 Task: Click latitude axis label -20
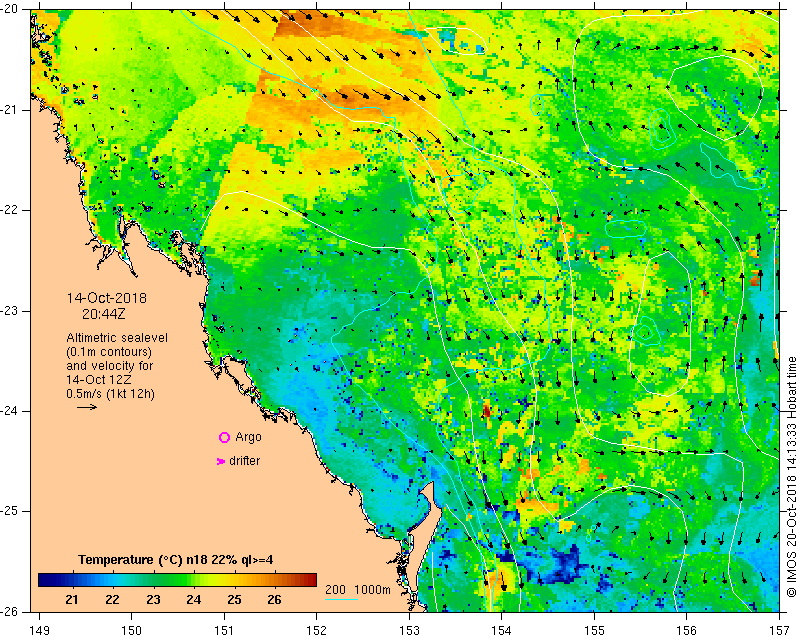point(11,9)
